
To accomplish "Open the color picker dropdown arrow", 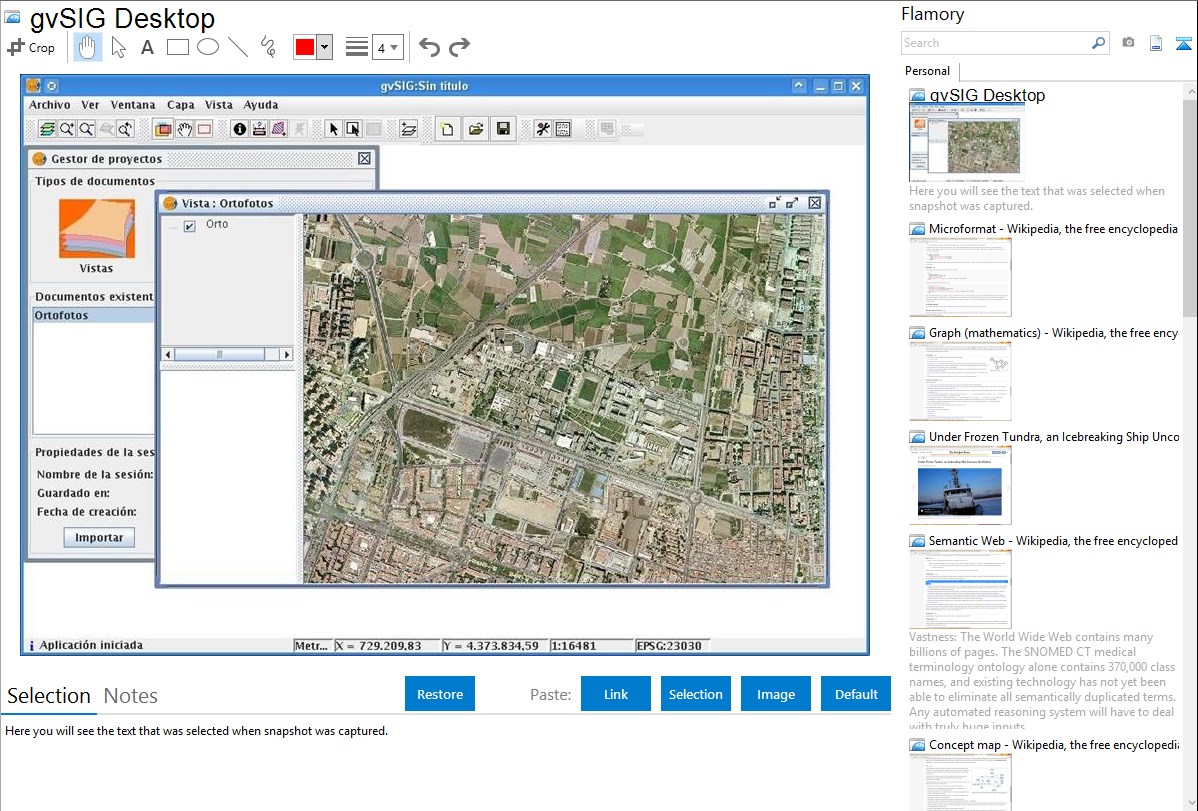I will pyautogui.click(x=324, y=47).
